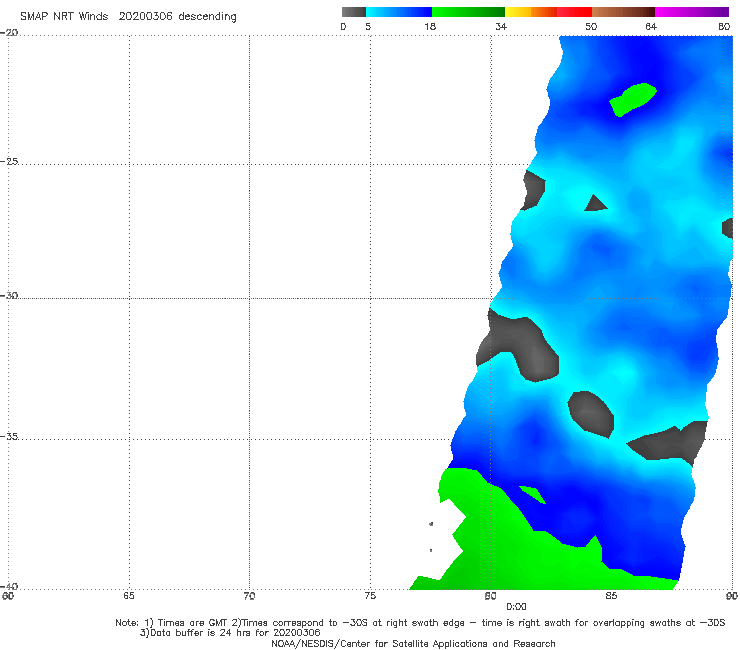The height and width of the screenshot is (650, 740).
Task: Click the small green wind patch near the swath top
Action: (632, 99)
